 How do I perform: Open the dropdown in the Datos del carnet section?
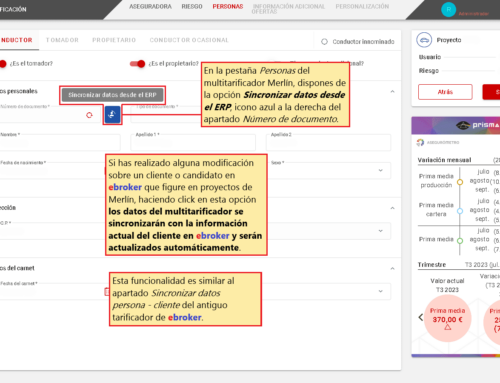pyautogui.click(x=380, y=291)
